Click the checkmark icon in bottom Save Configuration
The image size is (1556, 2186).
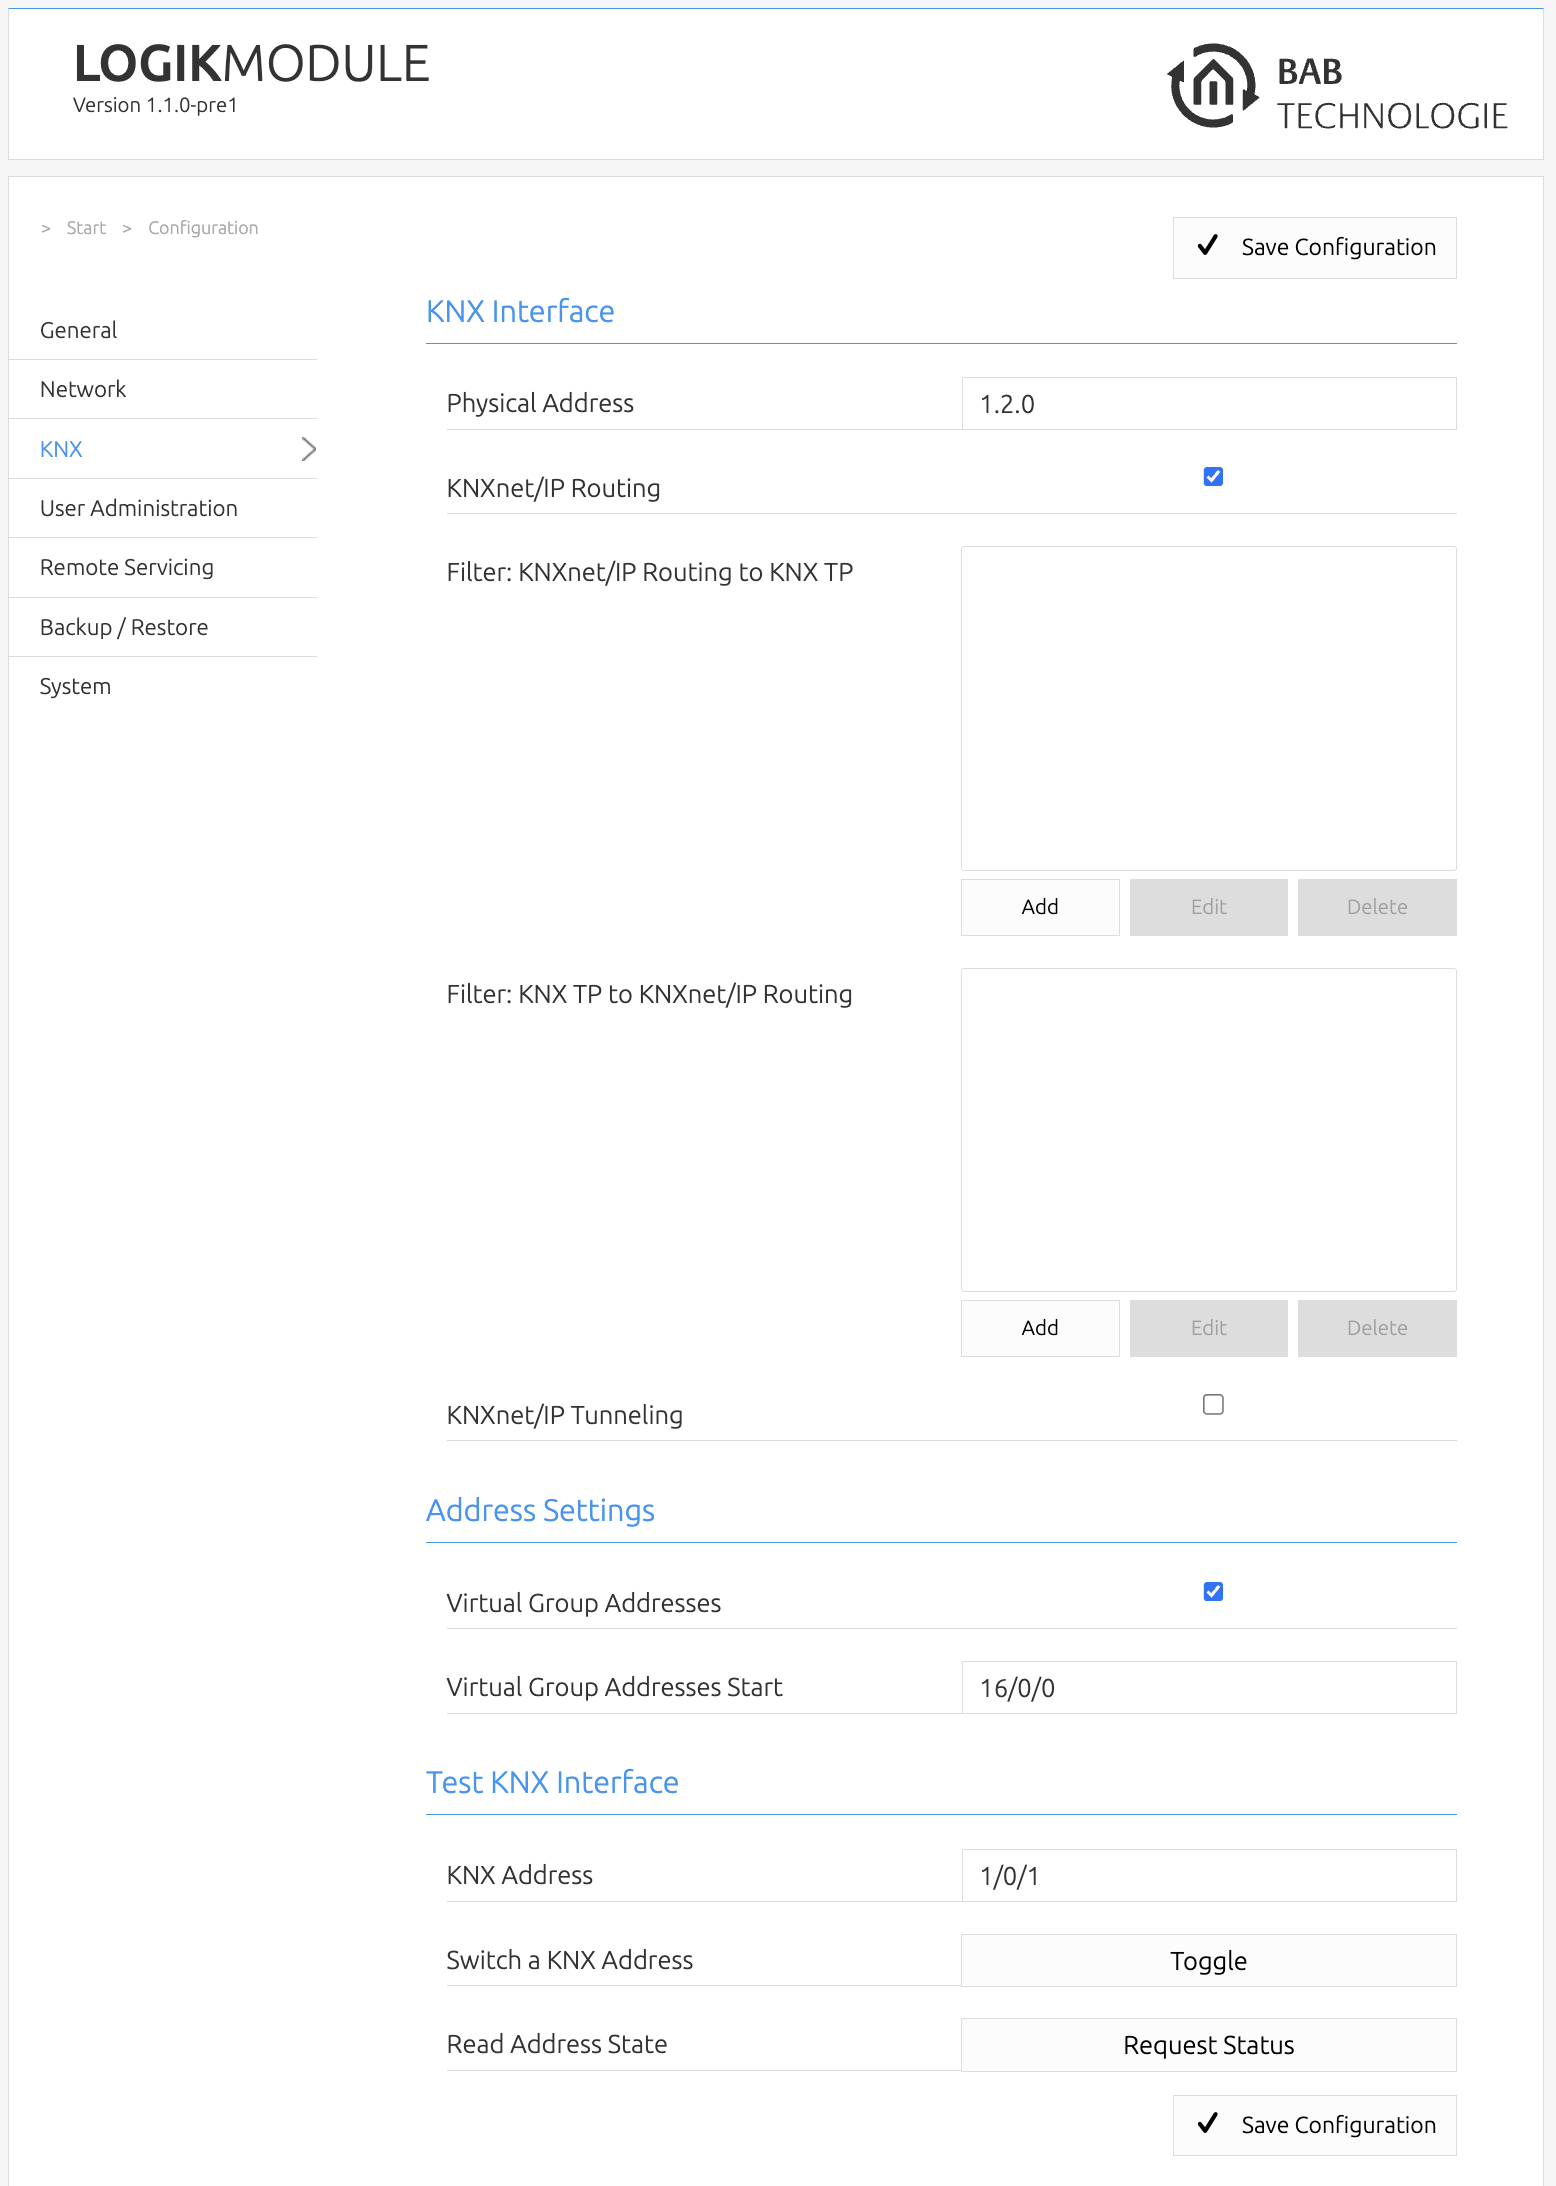point(1208,2123)
